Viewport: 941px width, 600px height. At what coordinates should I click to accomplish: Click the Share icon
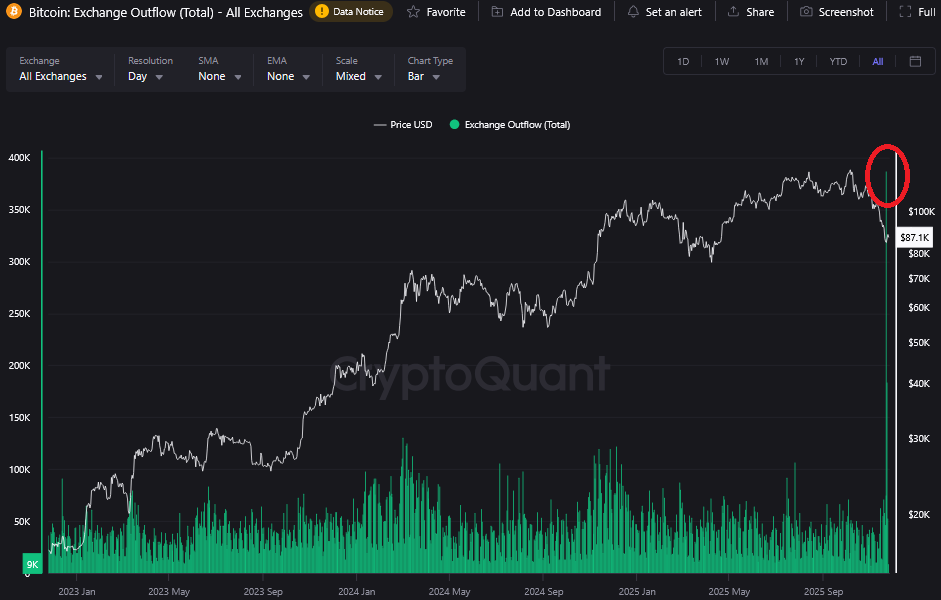734,12
